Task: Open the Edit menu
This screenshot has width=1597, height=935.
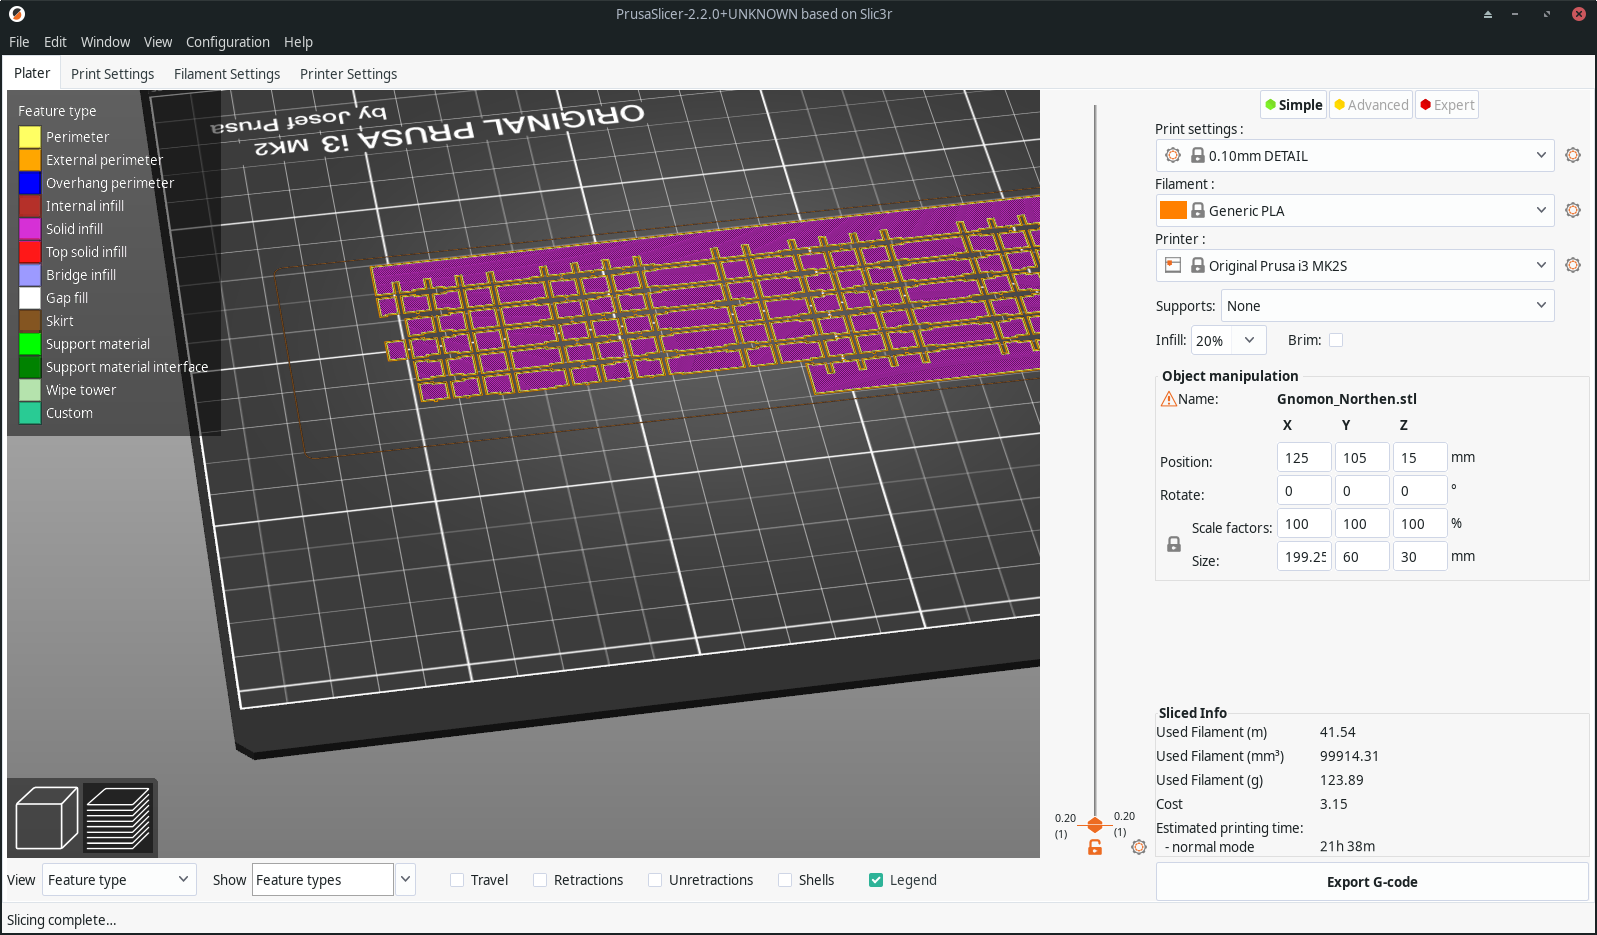Action: coord(55,42)
